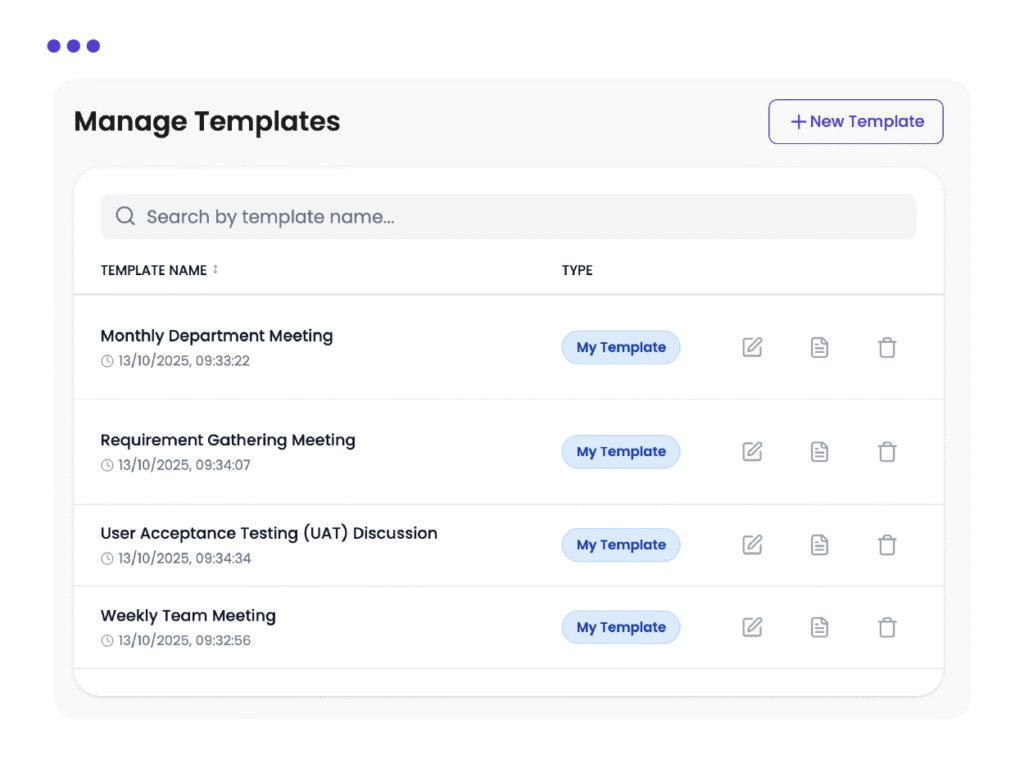Click My Template badge on Requirement Gathering row
Viewport: 1024px width, 768px height.
pos(620,452)
